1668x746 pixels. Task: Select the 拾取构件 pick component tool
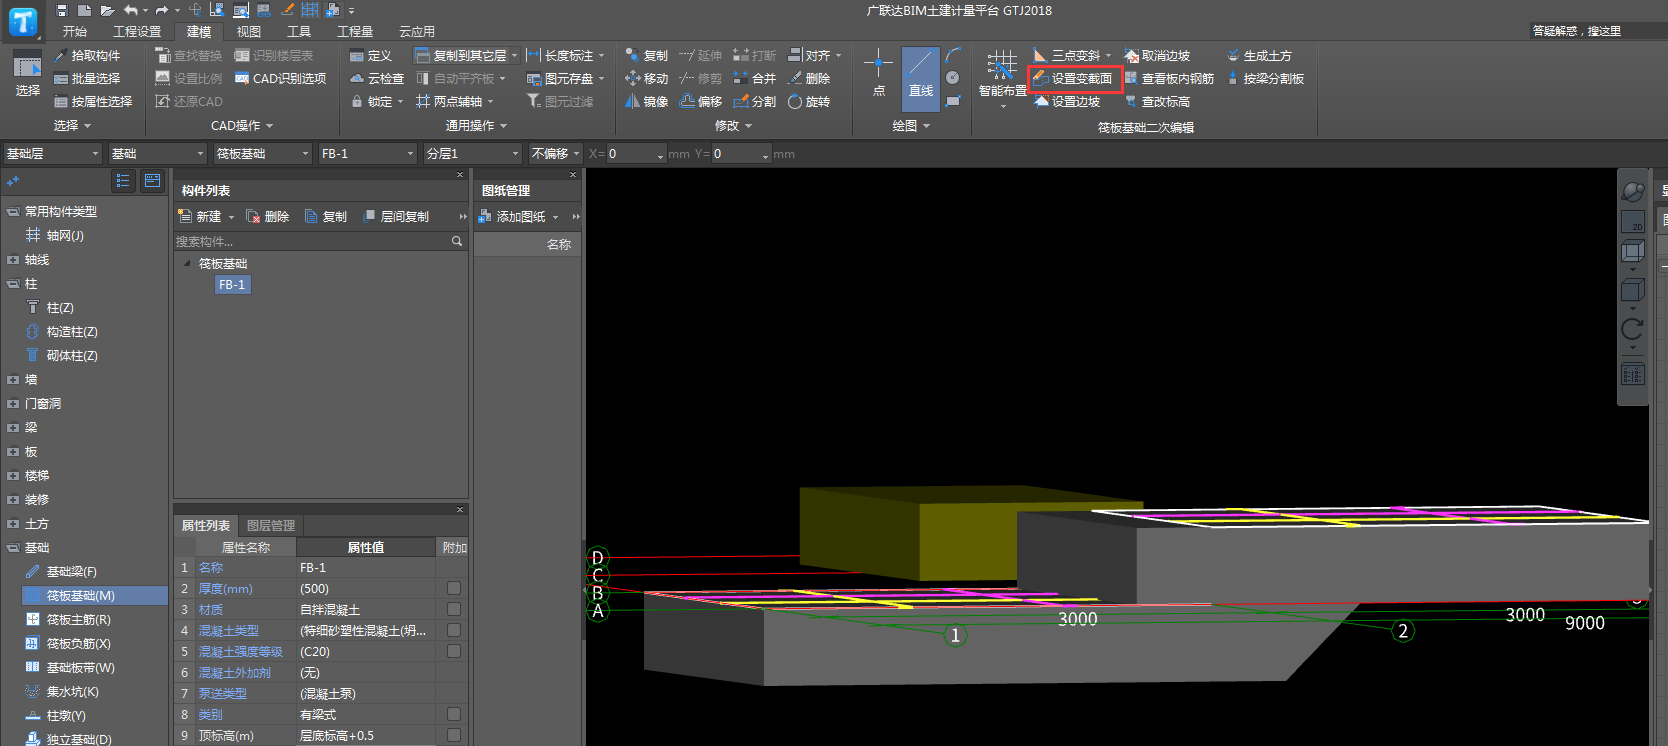click(x=87, y=56)
